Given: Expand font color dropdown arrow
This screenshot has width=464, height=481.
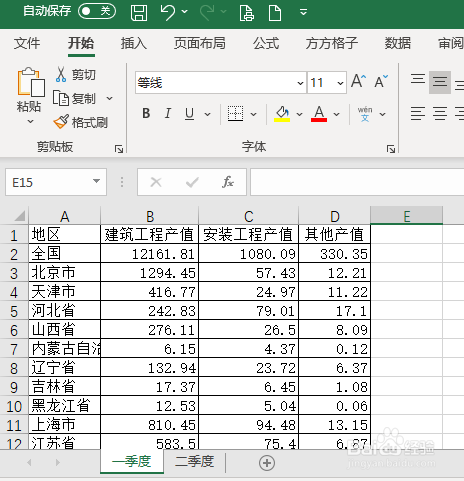Looking at the screenshot, I should click(337, 114).
